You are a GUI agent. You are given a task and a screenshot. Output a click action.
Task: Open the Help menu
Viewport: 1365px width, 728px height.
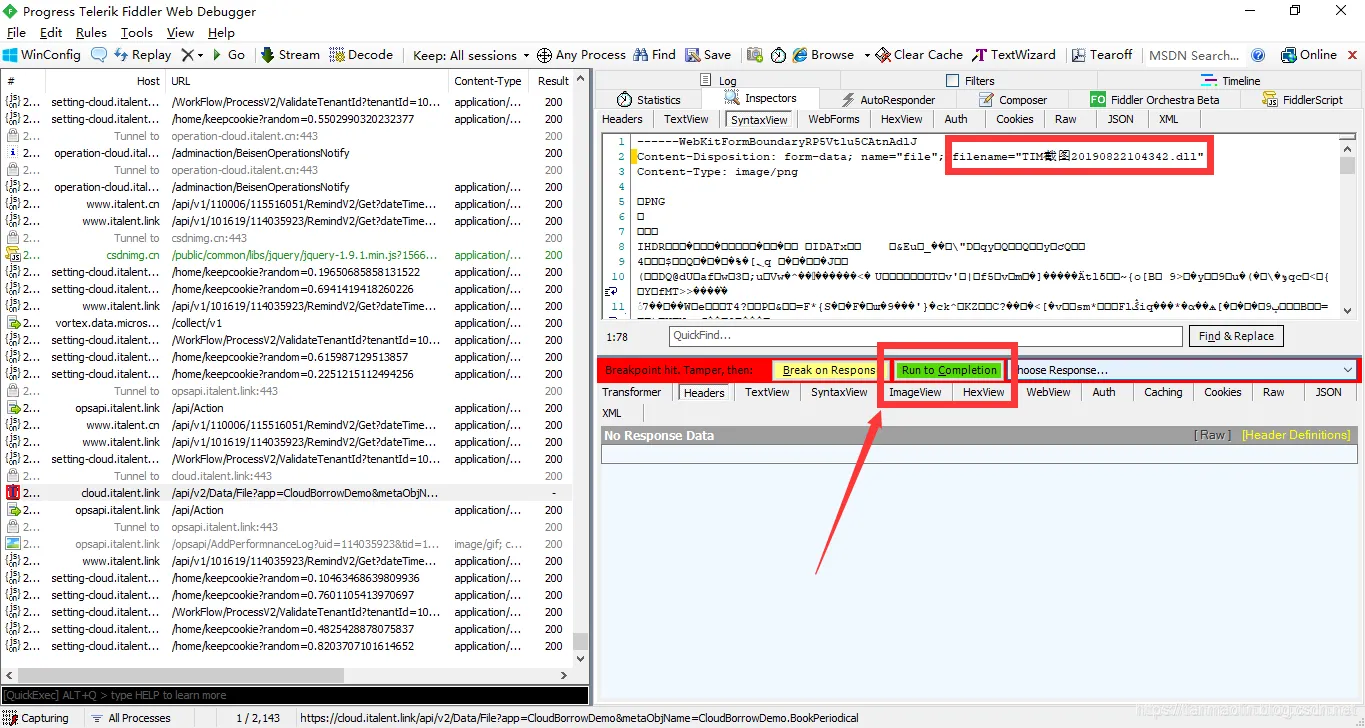(221, 33)
